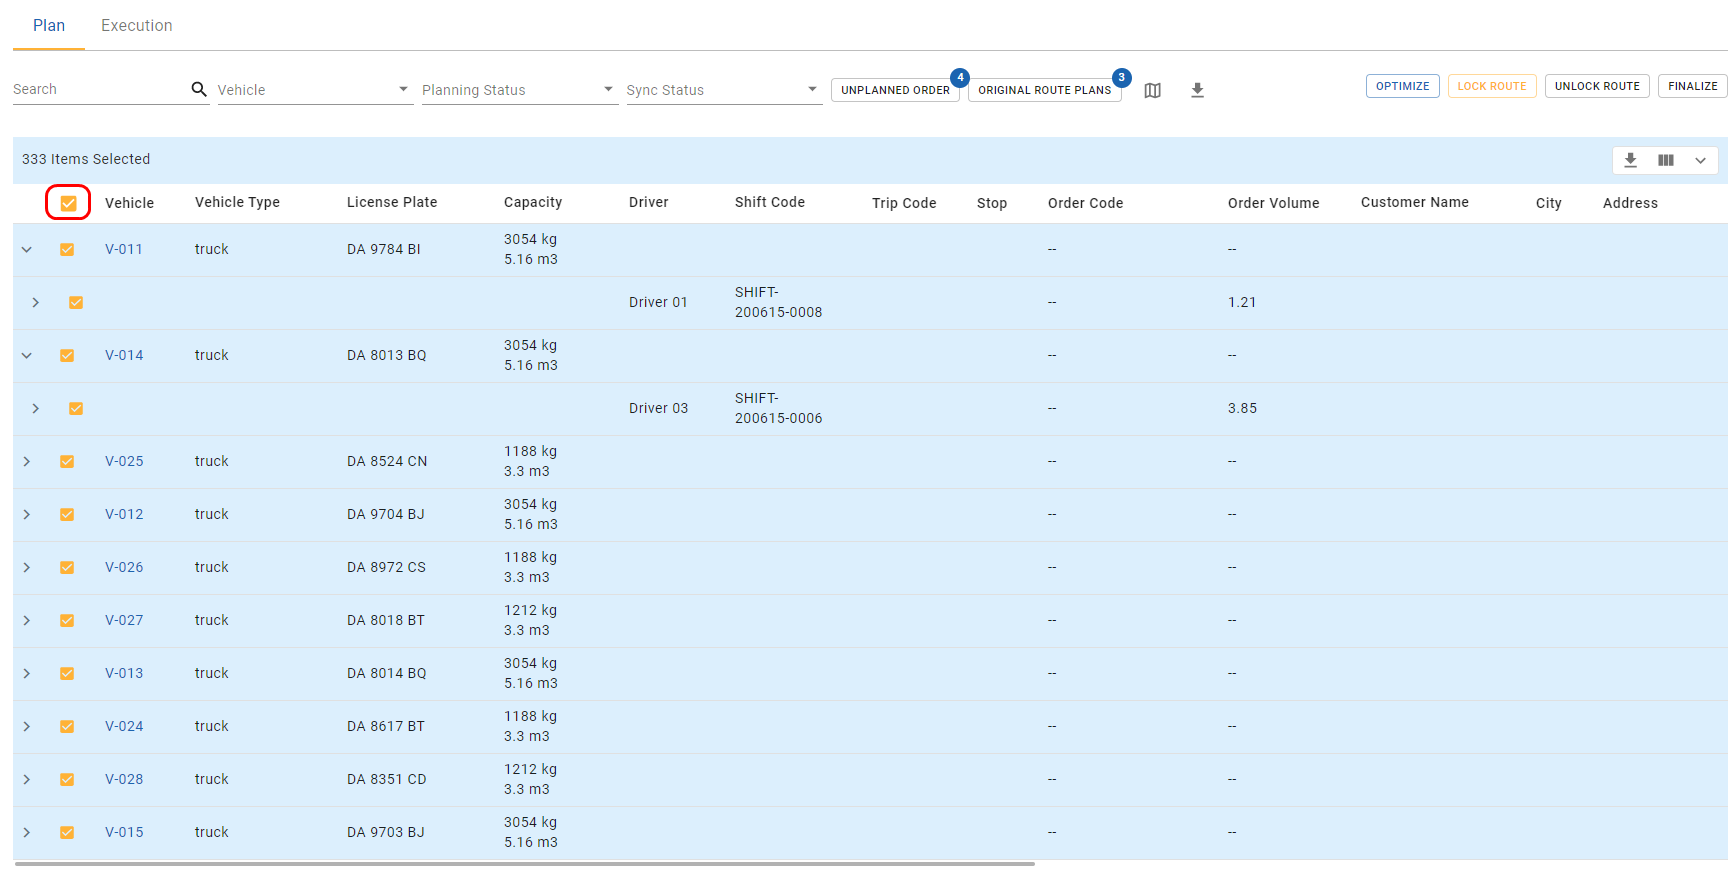Screen dimensions: 1735x872
Task: Click the Original Route Plans button
Action: (x=1044, y=90)
